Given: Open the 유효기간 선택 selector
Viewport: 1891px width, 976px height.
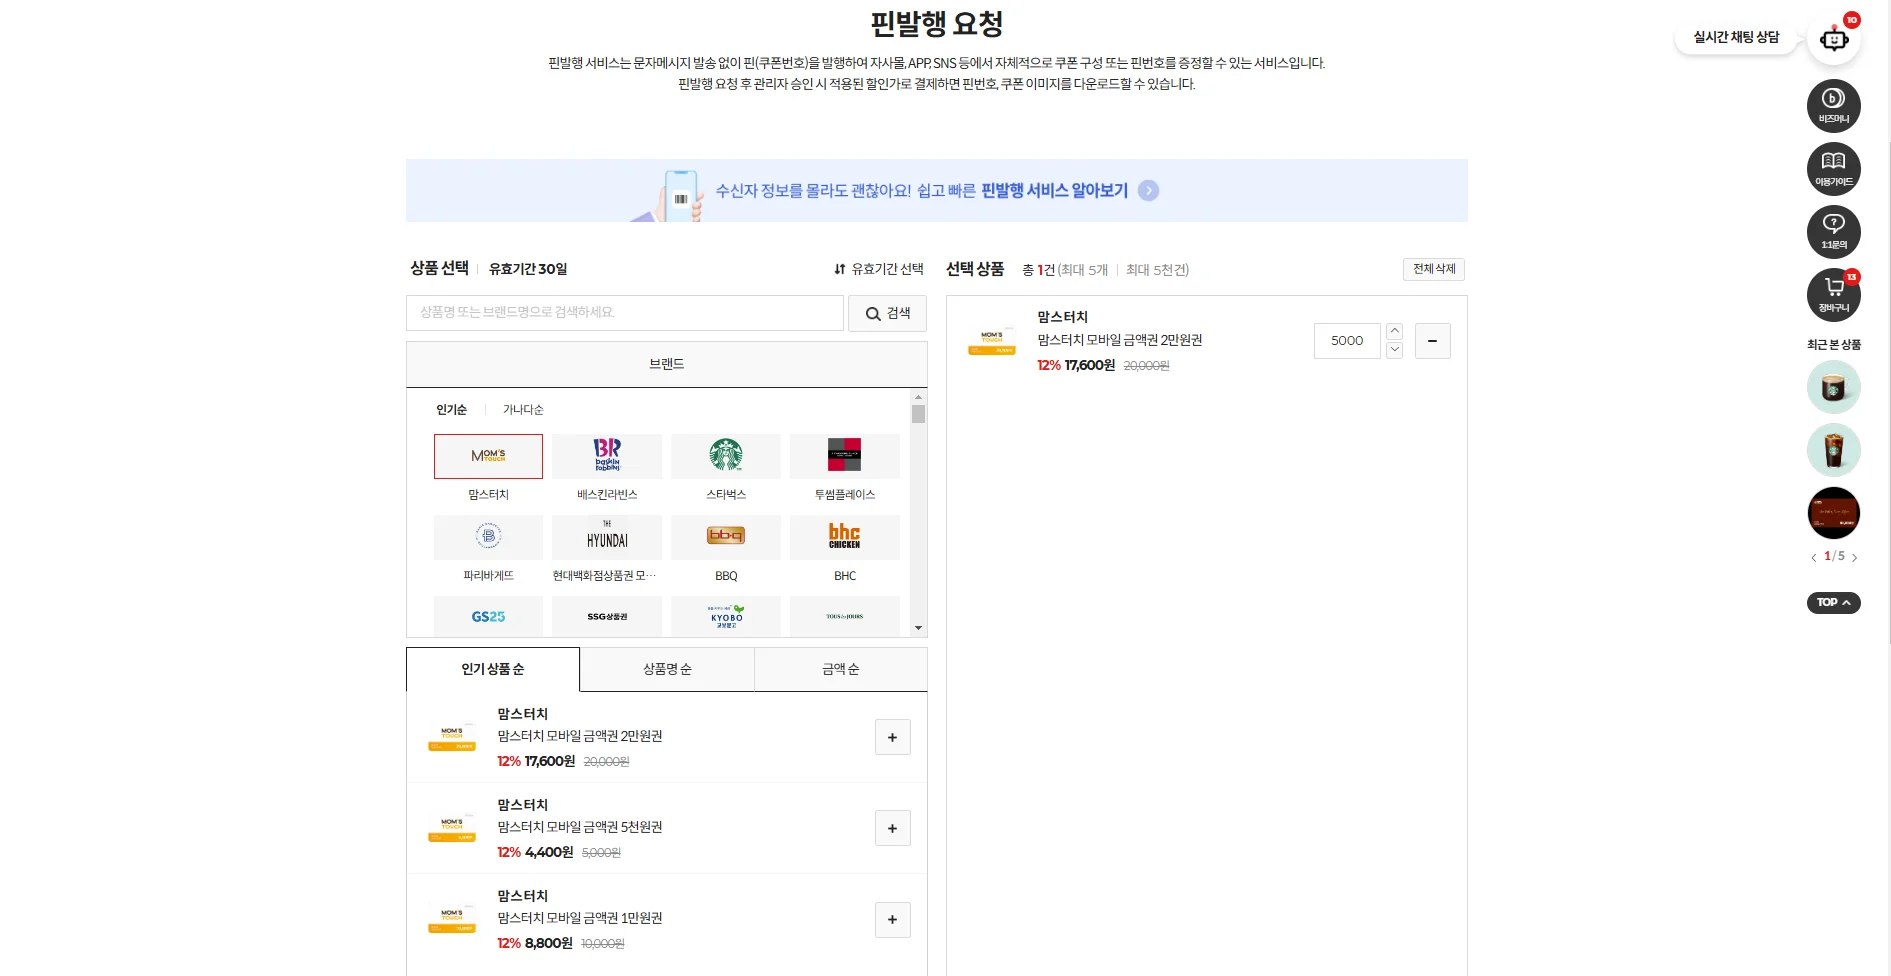Looking at the screenshot, I should (x=878, y=269).
